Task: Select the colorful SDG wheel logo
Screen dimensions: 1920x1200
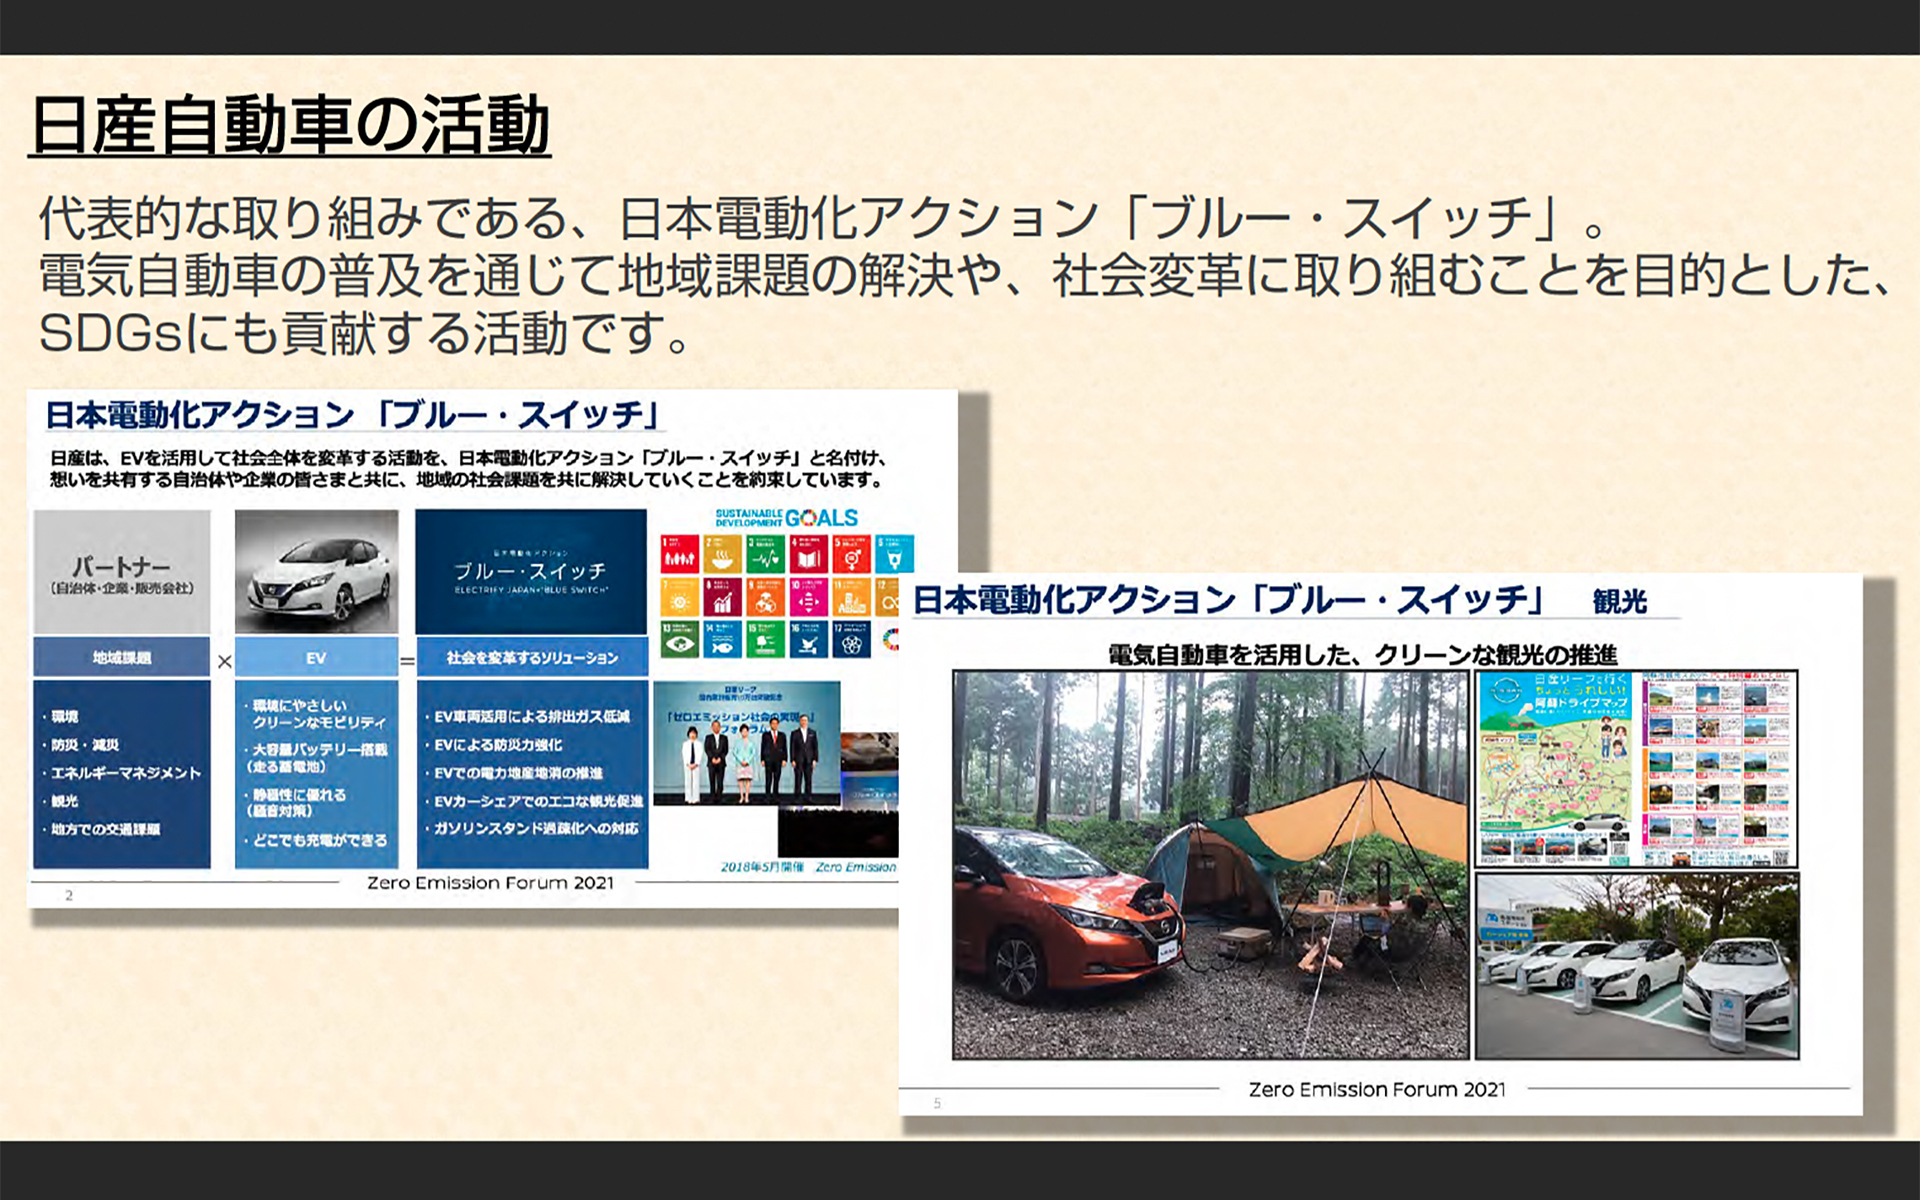Action: pyautogui.click(x=891, y=640)
